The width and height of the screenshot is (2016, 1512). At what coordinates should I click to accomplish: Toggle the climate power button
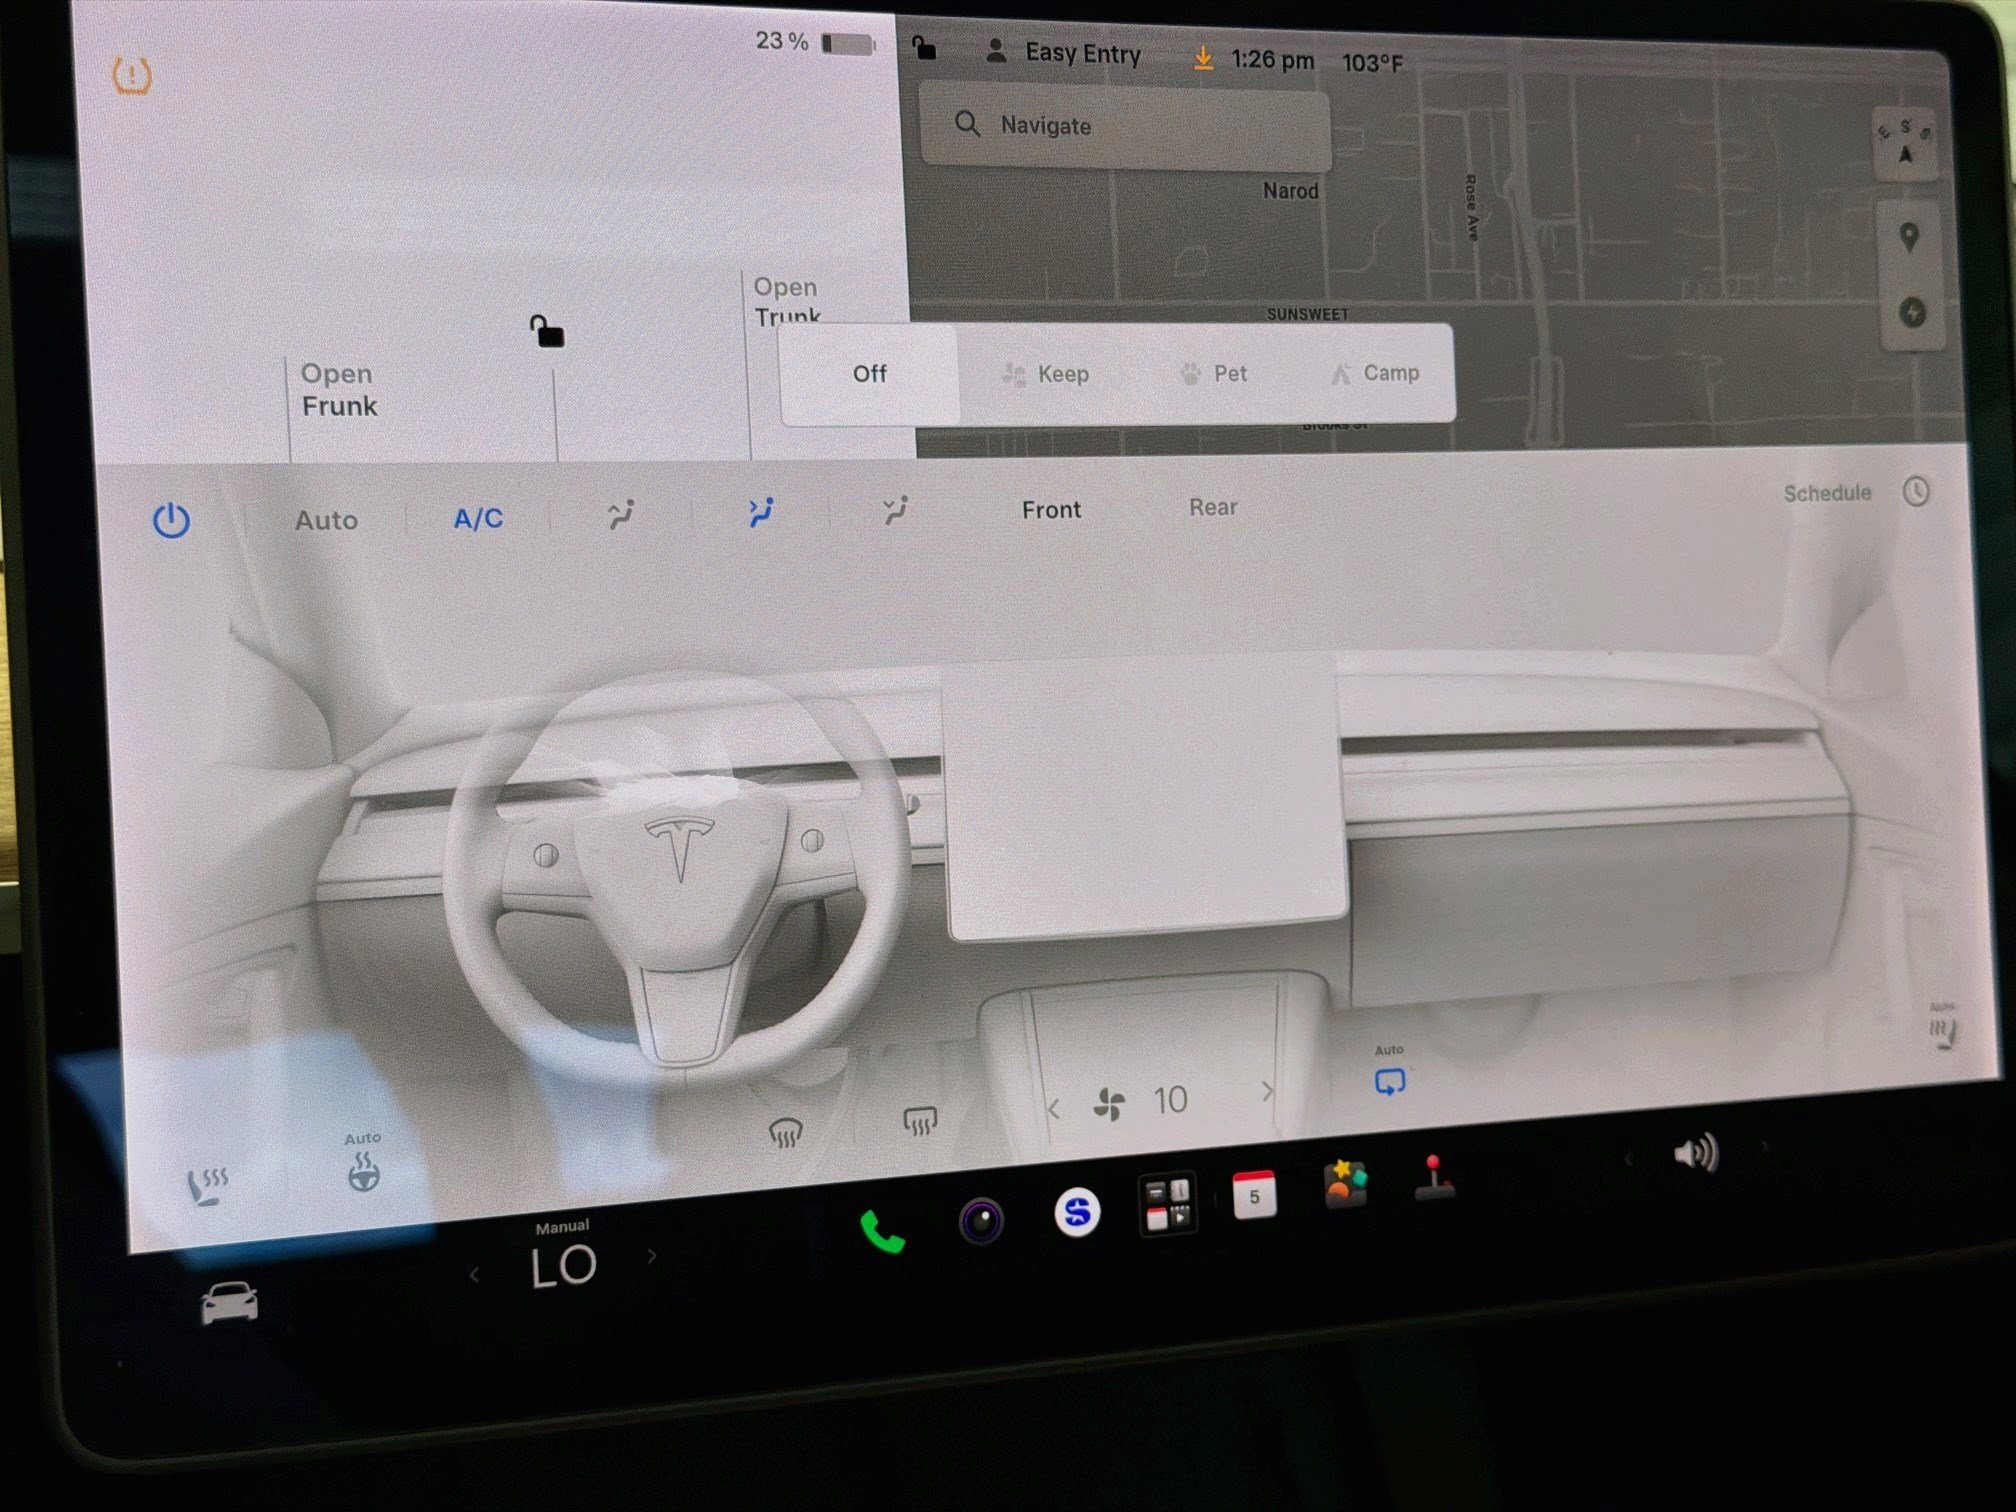171,520
